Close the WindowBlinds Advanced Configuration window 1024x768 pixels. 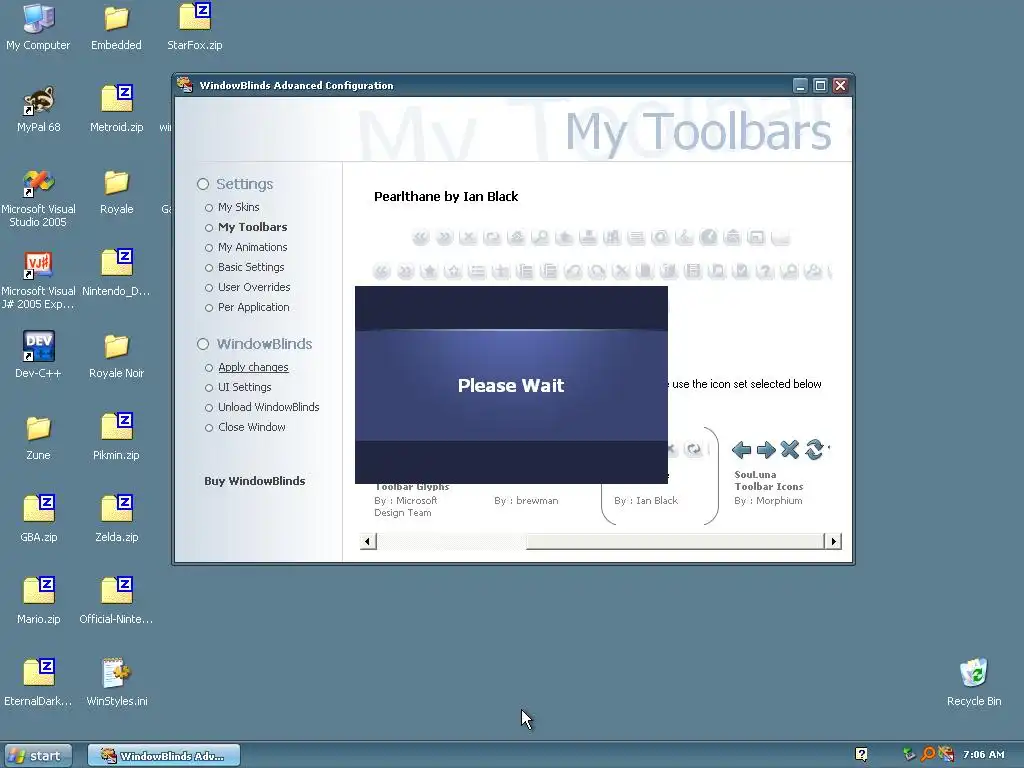tap(840, 86)
